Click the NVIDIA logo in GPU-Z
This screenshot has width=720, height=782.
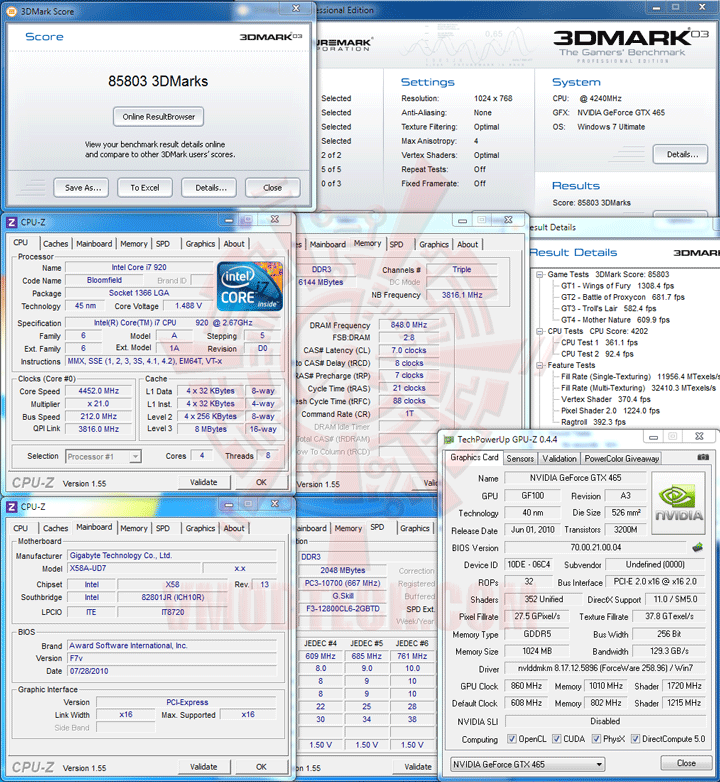pos(678,503)
